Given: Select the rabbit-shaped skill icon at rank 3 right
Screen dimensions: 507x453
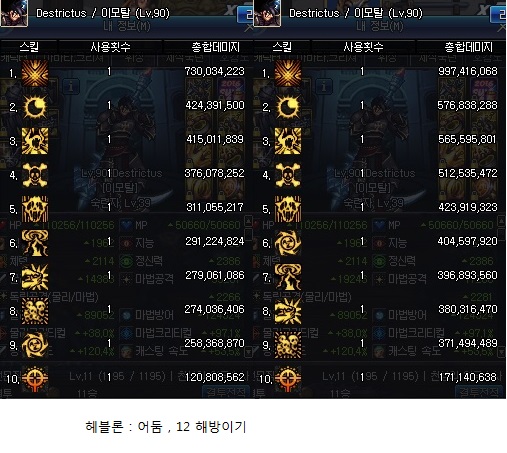Looking at the screenshot, I should click(288, 141).
